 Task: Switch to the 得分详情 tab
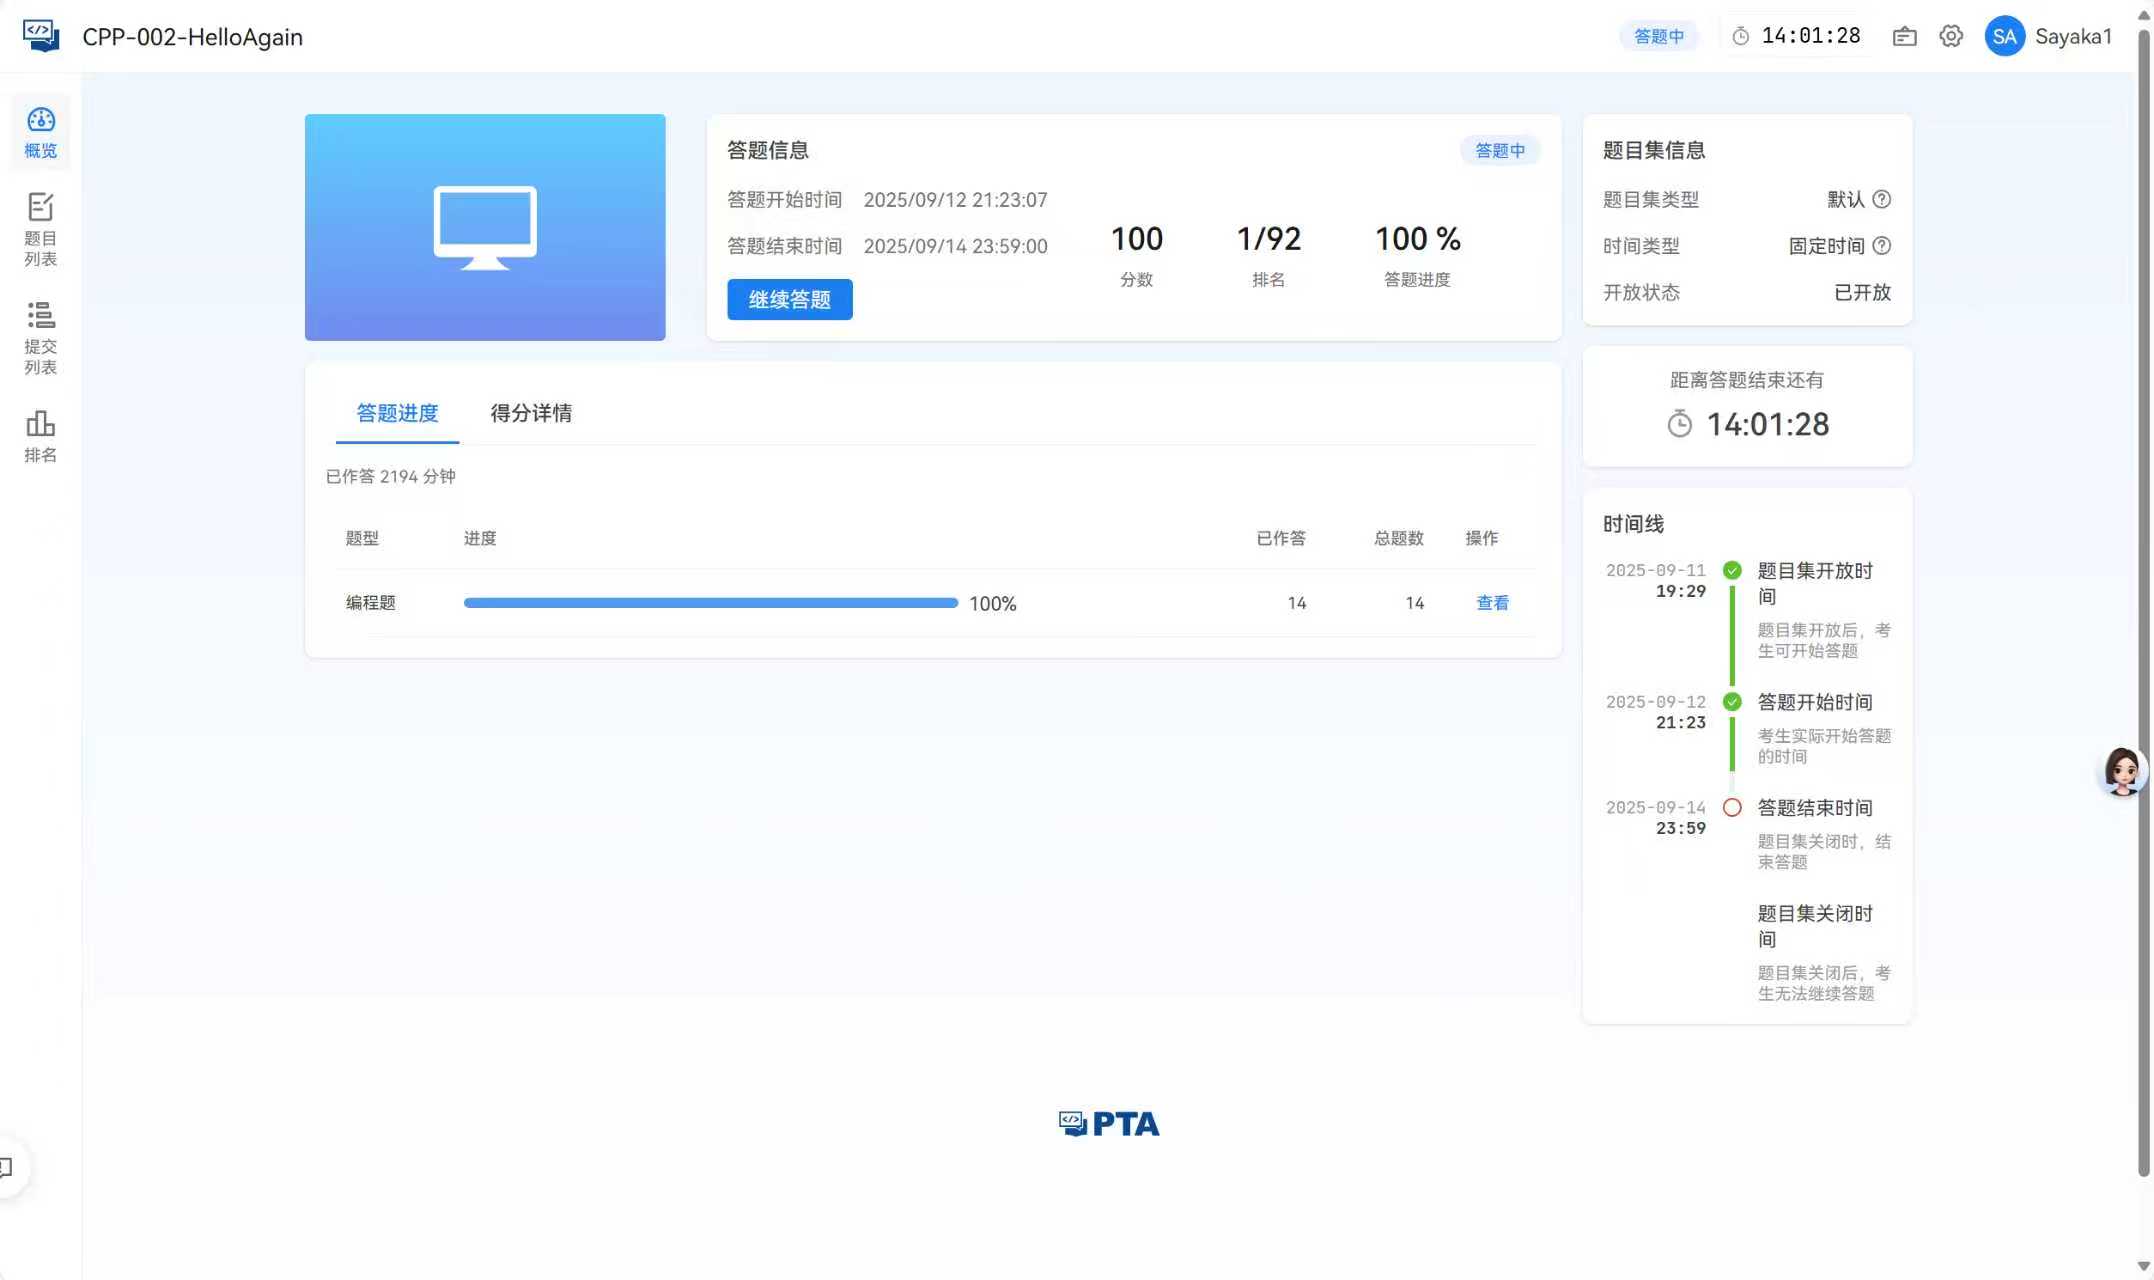tap(531, 413)
